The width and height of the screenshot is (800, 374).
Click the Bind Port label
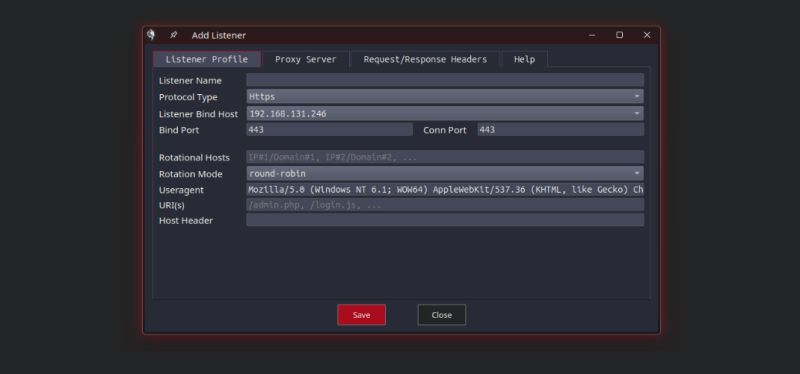click(179, 130)
